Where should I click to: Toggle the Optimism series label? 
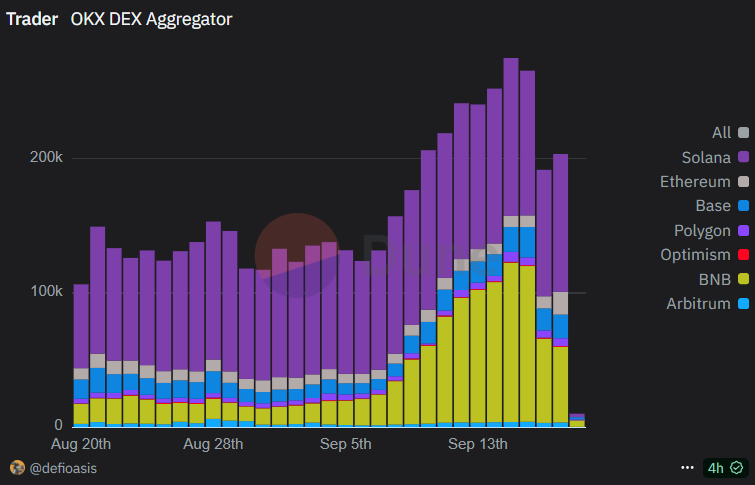click(x=695, y=254)
